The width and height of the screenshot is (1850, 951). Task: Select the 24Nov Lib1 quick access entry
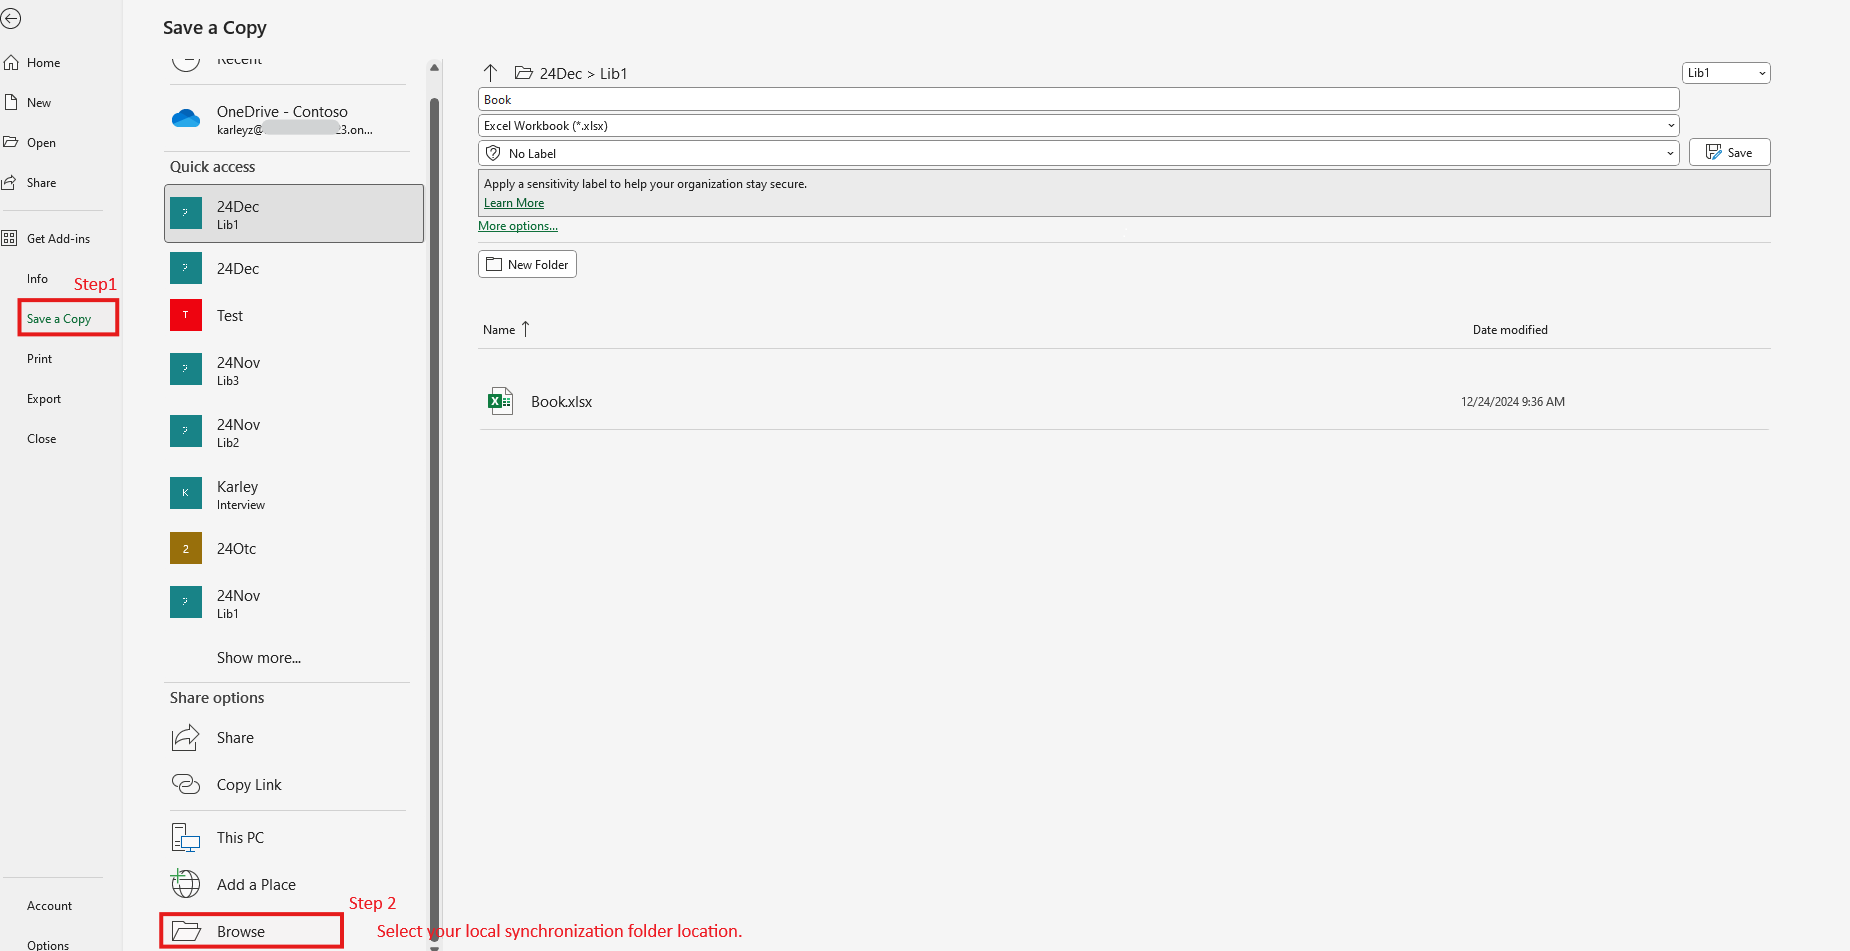click(x=294, y=603)
